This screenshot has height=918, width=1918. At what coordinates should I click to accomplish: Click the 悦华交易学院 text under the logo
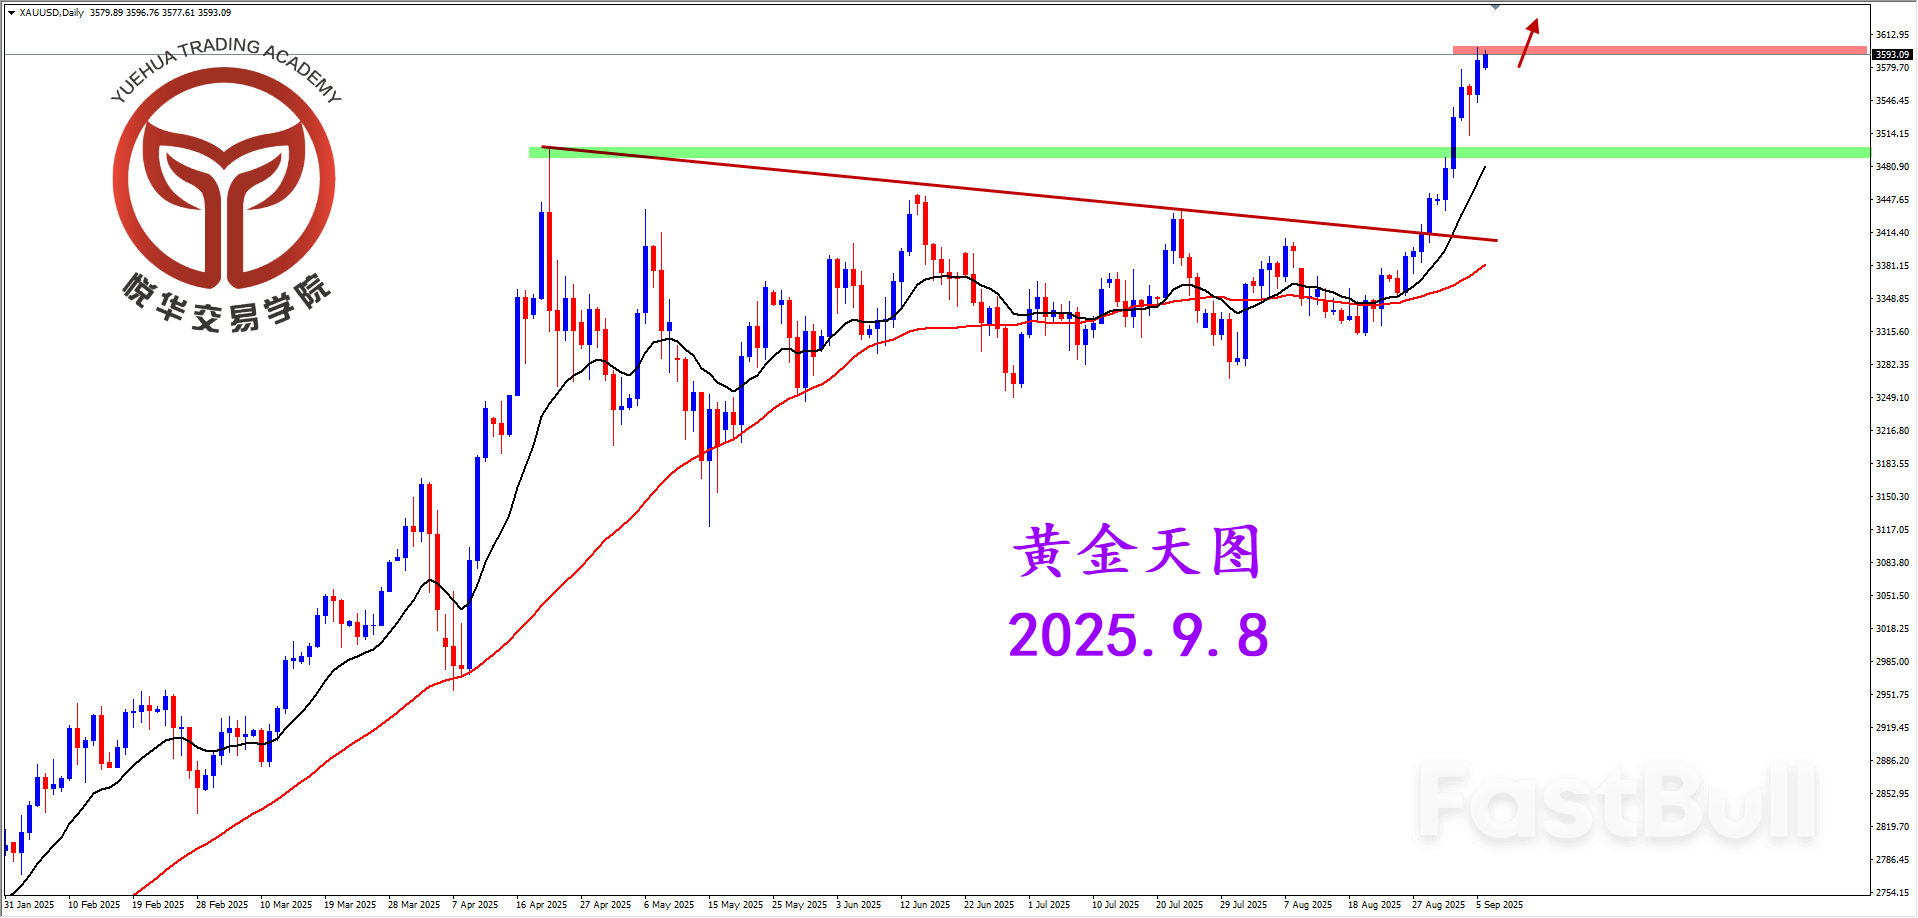pos(226,304)
